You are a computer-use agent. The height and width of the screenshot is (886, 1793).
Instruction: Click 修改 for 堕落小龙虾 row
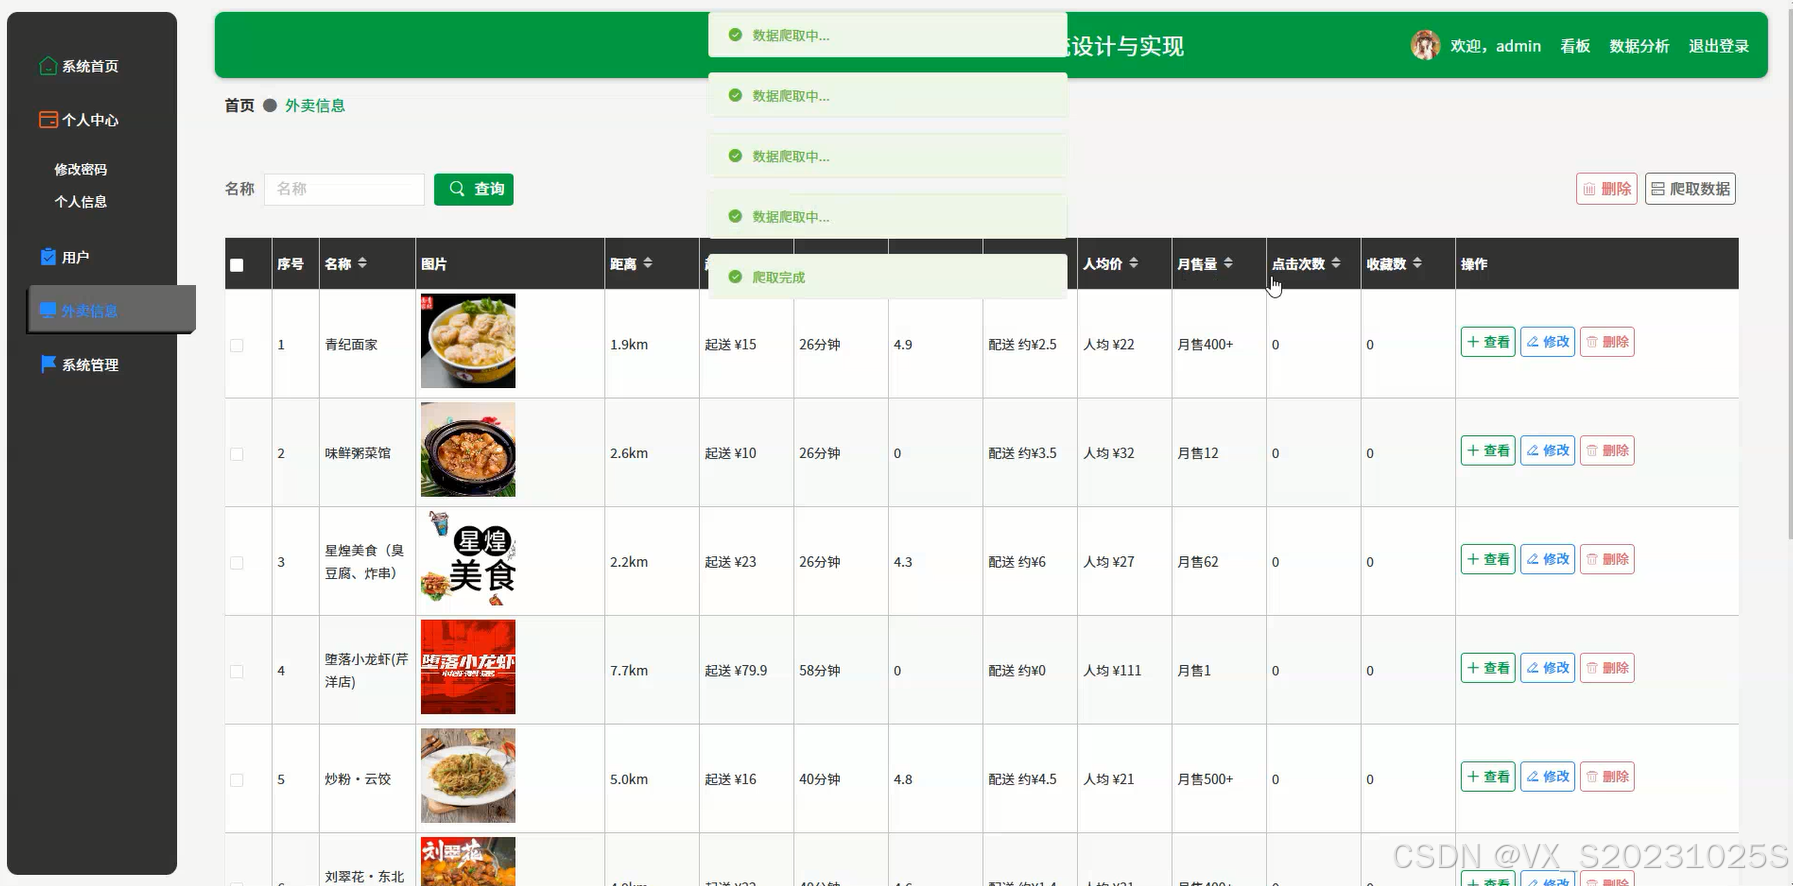click(x=1548, y=668)
